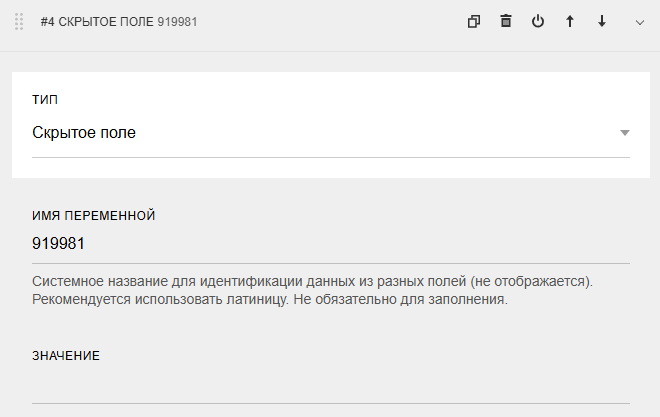Image resolution: width=660 pixels, height=417 pixels.
Task: Select the 'Скрытое поле' type value
Action: point(84,132)
